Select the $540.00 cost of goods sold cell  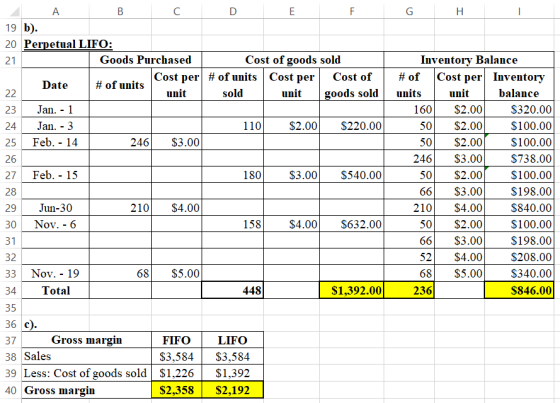(352, 175)
